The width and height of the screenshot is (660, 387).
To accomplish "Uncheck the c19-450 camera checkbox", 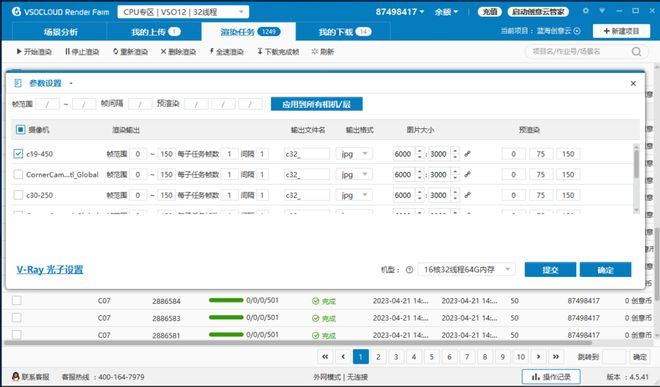I will tap(18, 154).
